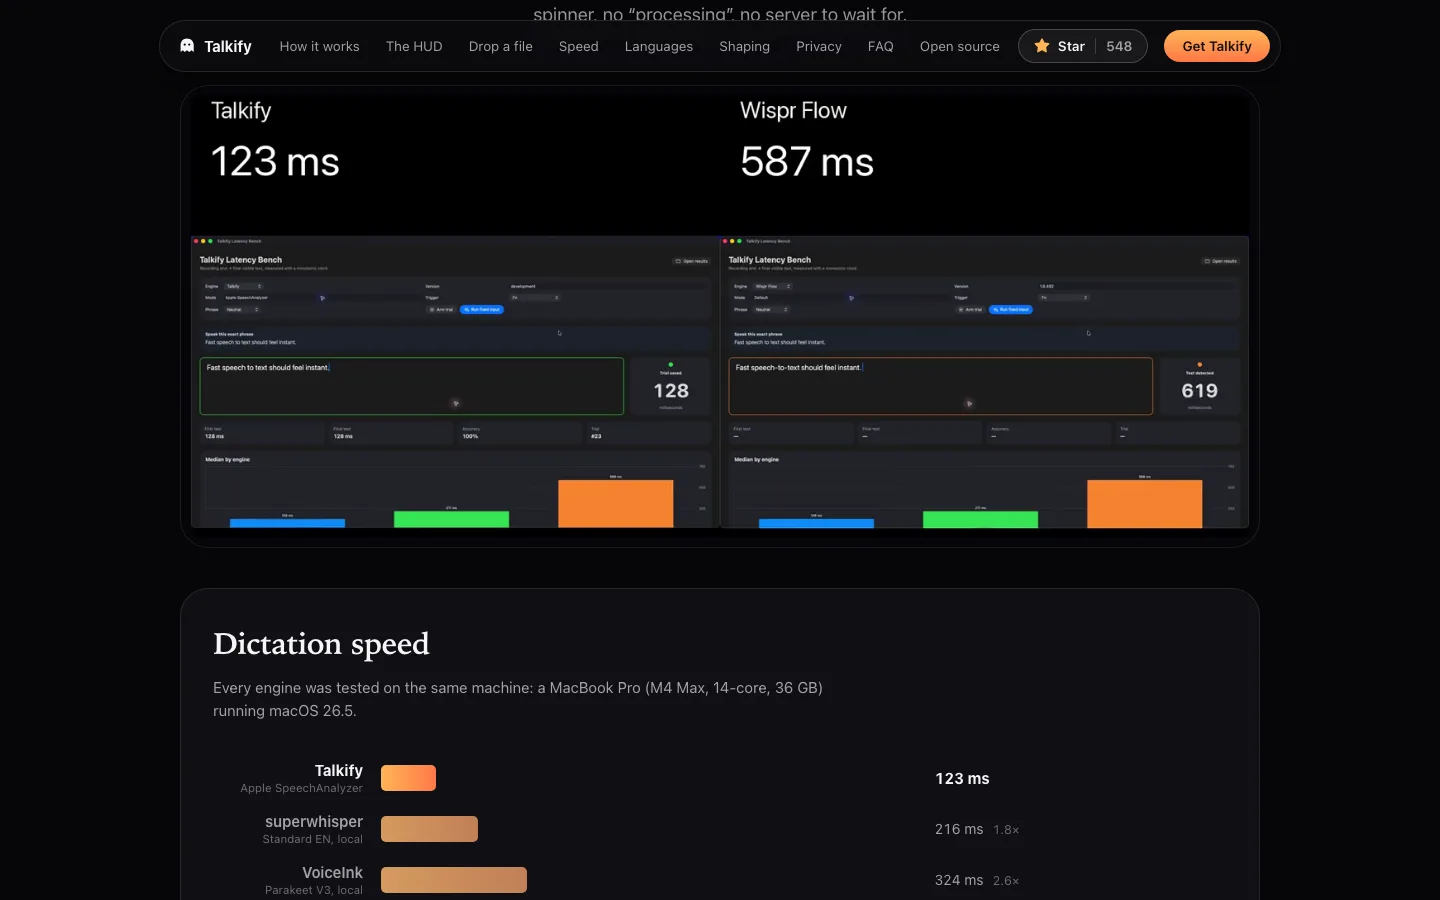1440x900 pixels.
Task: Click the "Standard EN, local" label
Action: click(x=312, y=839)
